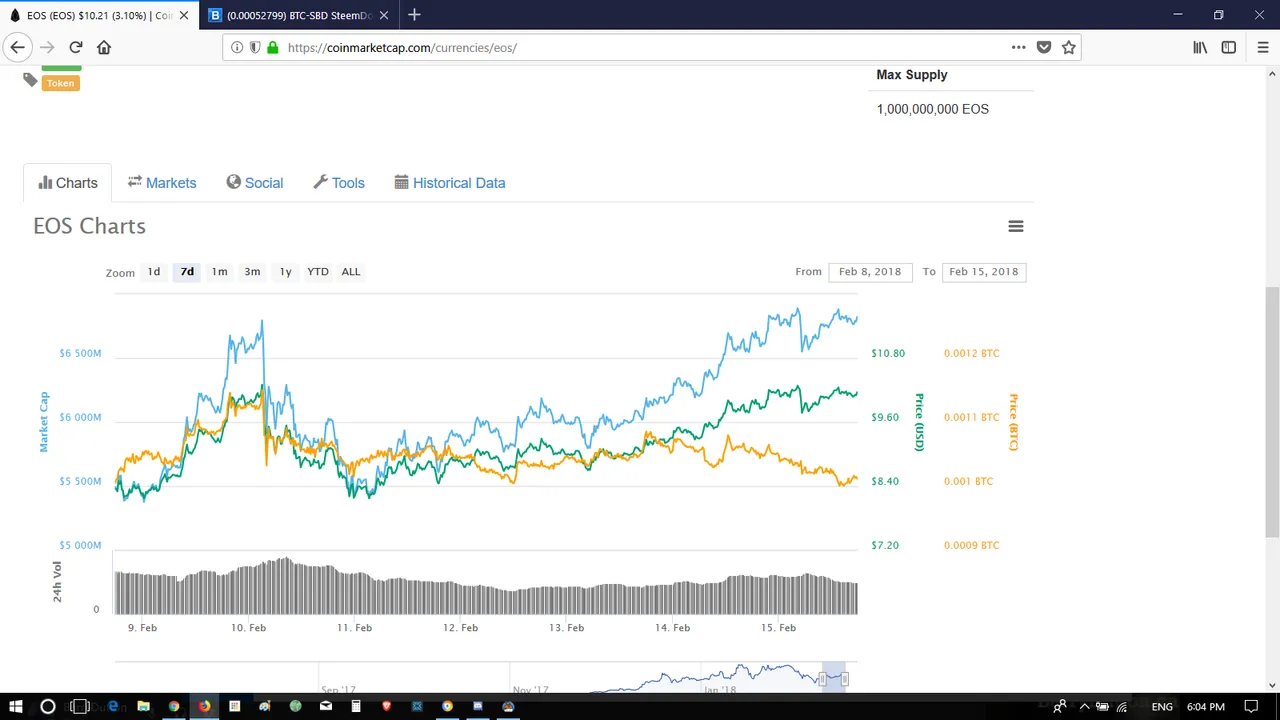Set chart zoom to 1m
This screenshot has height=720, width=1280.
tap(219, 272)
